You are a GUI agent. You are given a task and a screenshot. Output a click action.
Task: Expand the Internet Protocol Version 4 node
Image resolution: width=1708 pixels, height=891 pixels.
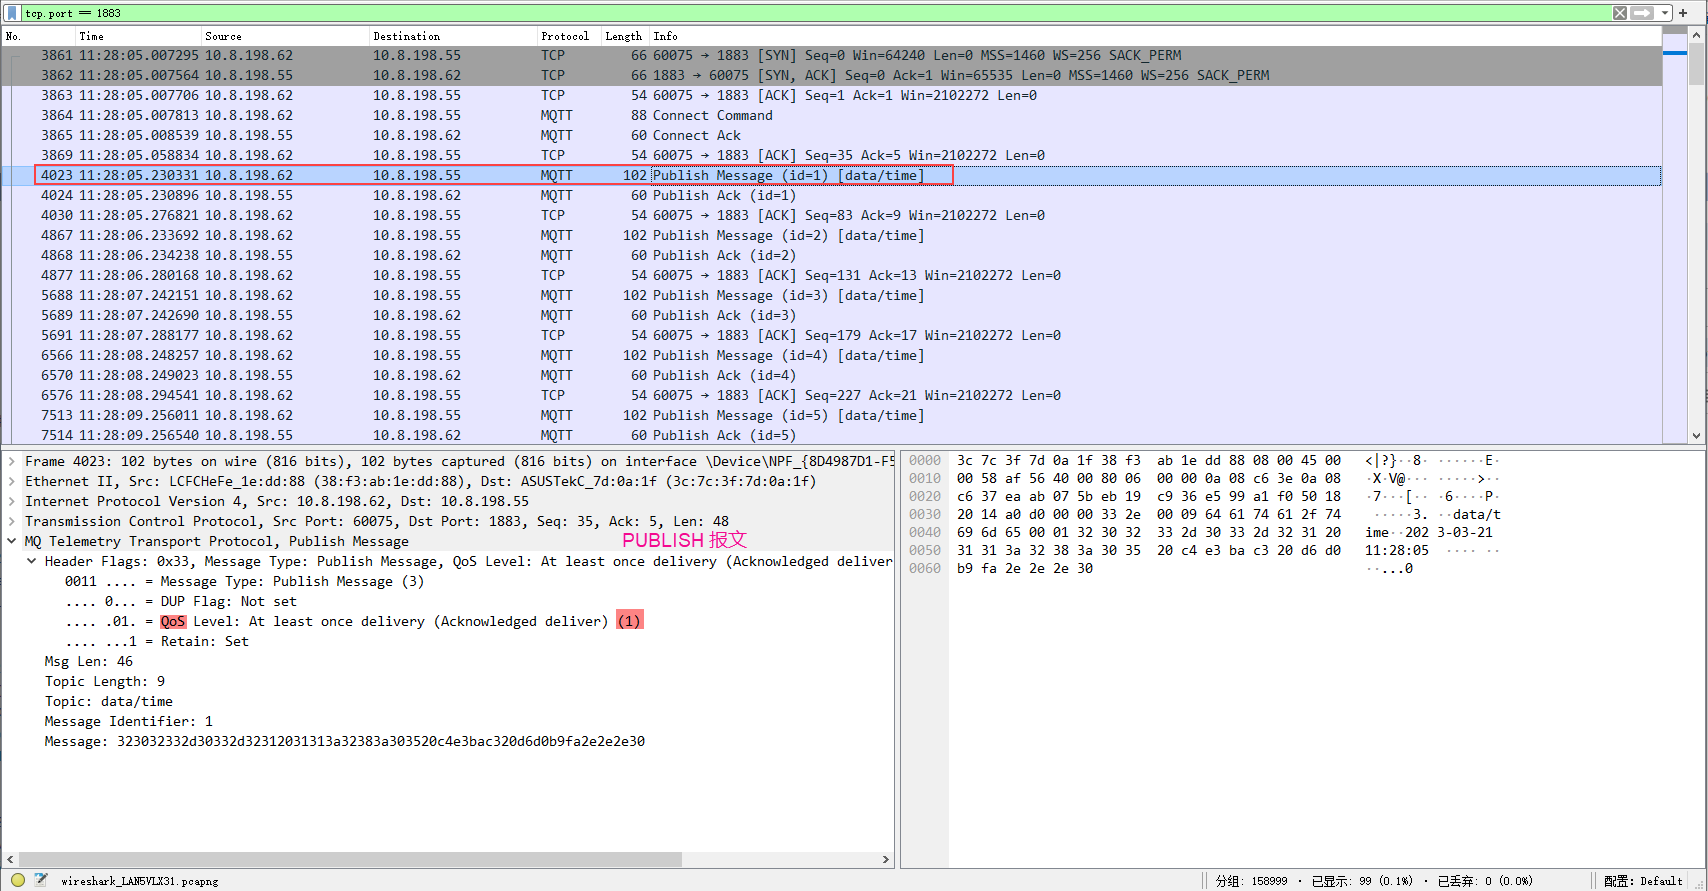(x=12, y=501)
